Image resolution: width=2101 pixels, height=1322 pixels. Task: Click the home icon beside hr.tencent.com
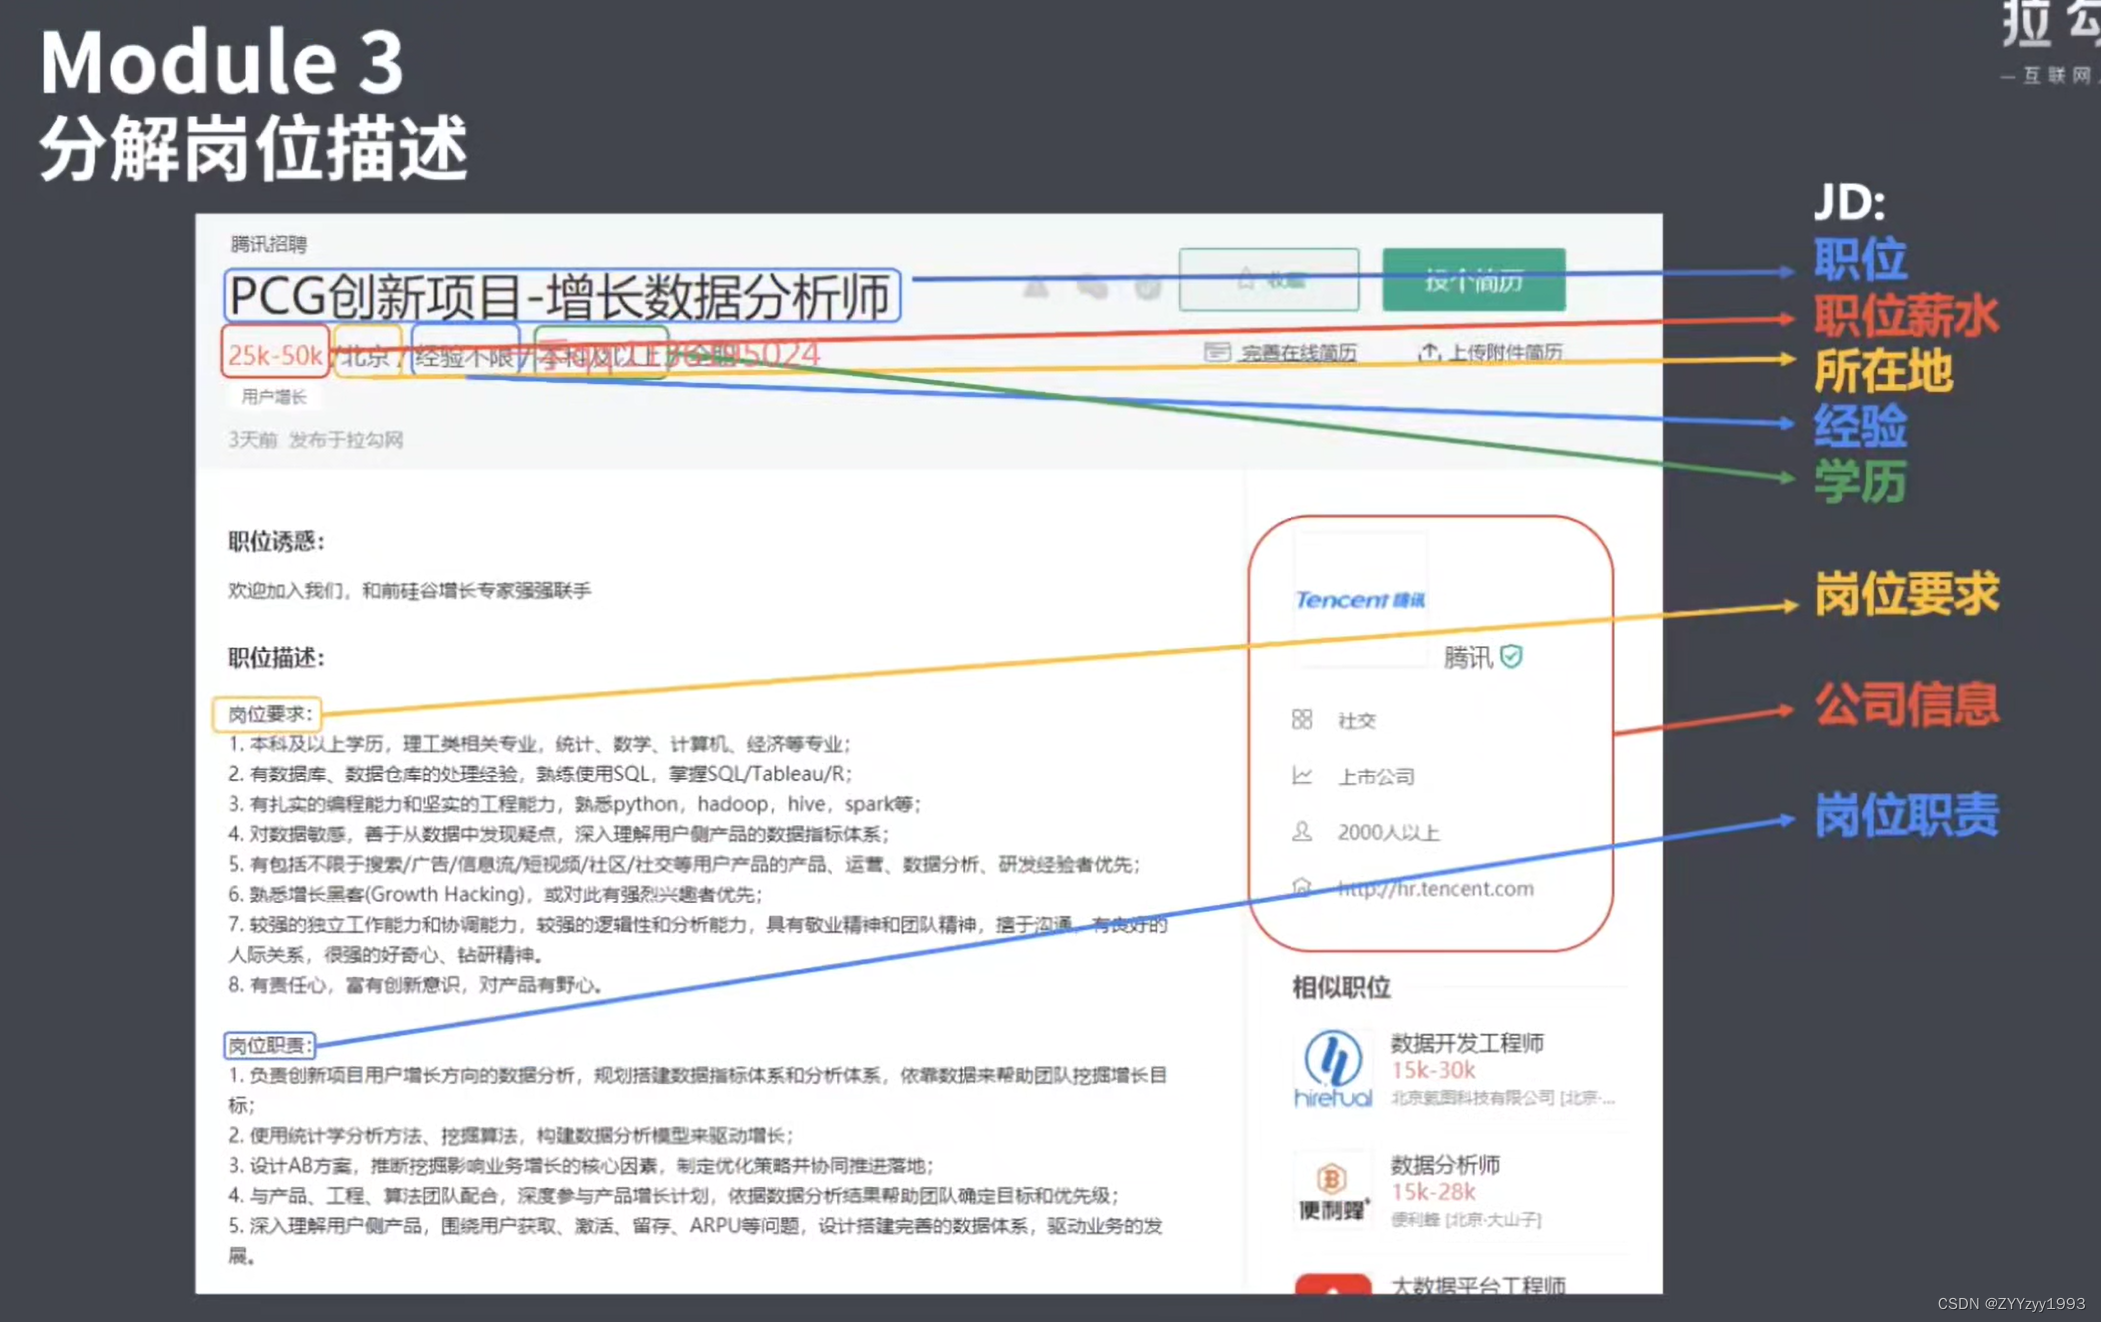[x=1301, y=887]
